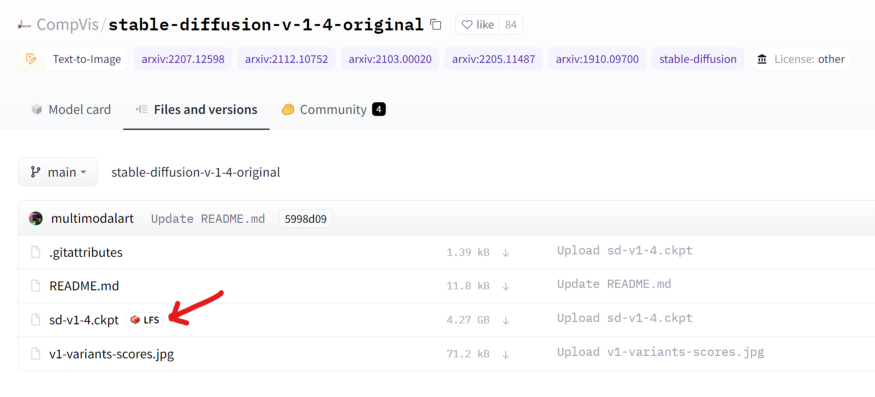Screen dimensions: 875x397
Task: Open commit hash 5998d09
Action: pyautogui.click(x=306, y=218)
